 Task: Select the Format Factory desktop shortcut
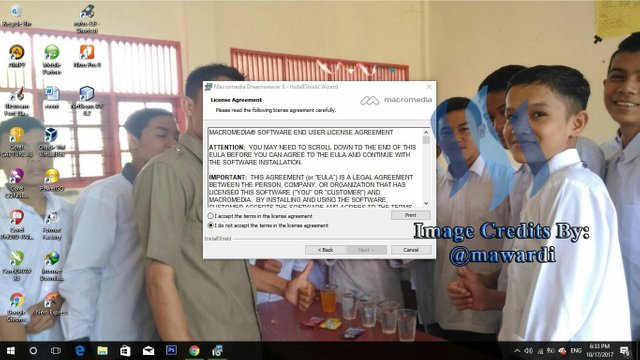click(52, 224)
